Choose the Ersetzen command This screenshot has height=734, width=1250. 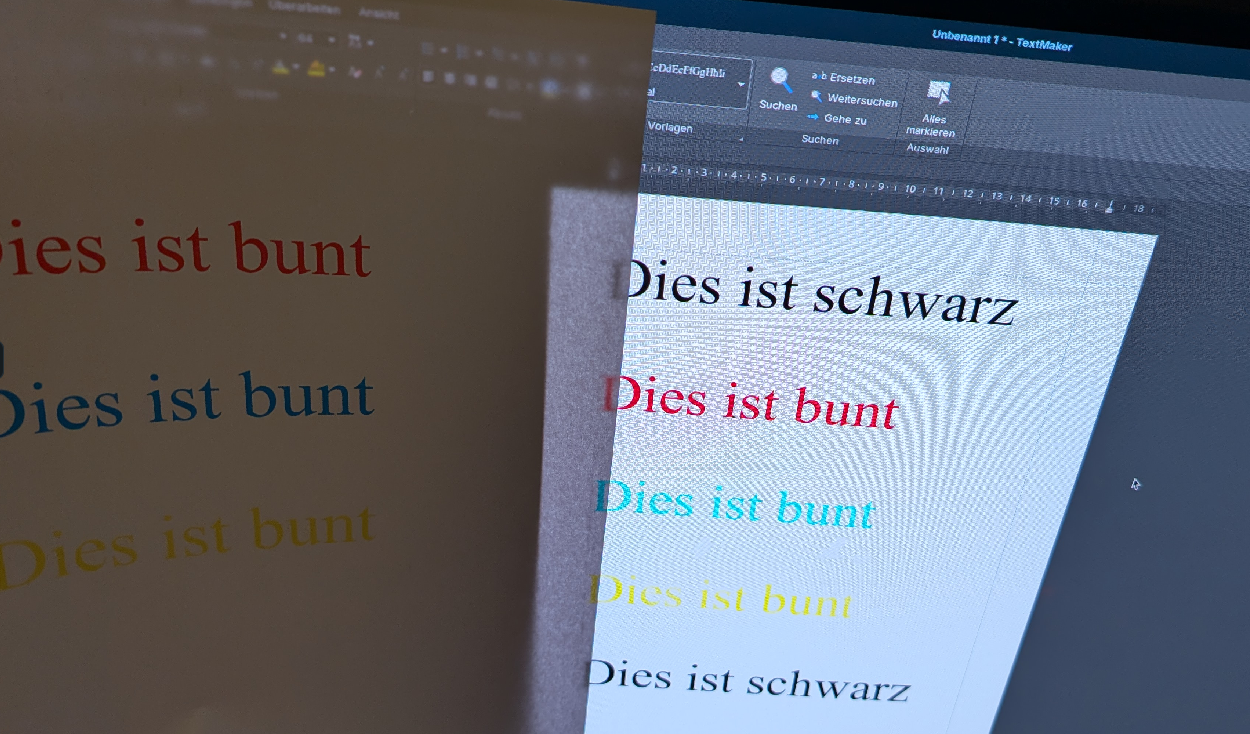(843, 79)
